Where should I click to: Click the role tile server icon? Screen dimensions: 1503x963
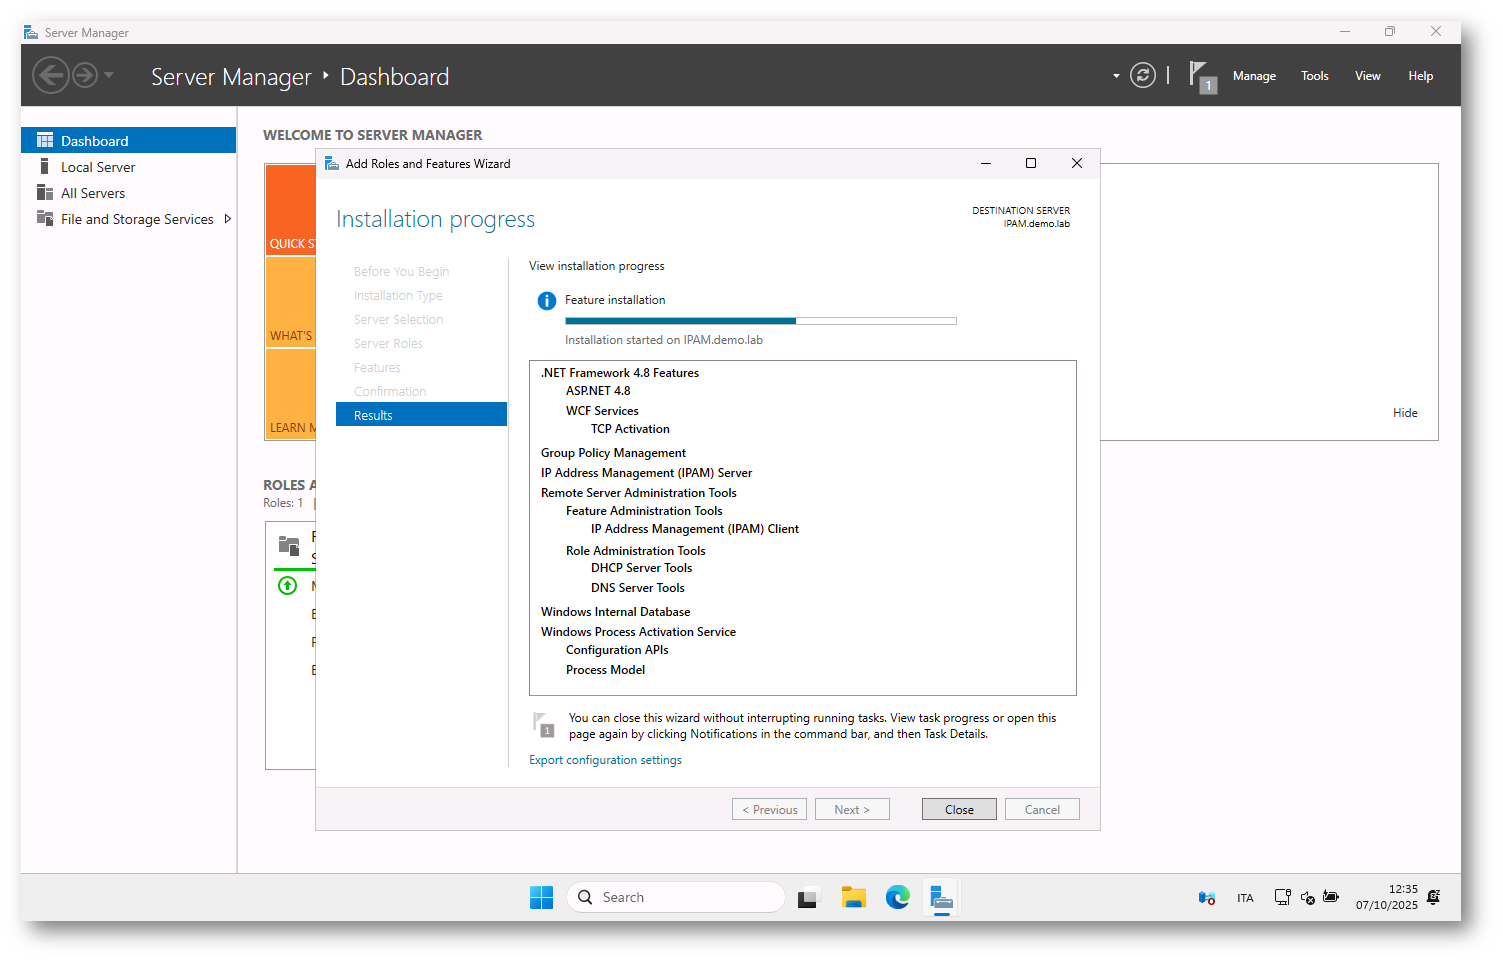[x=289, y=545]
